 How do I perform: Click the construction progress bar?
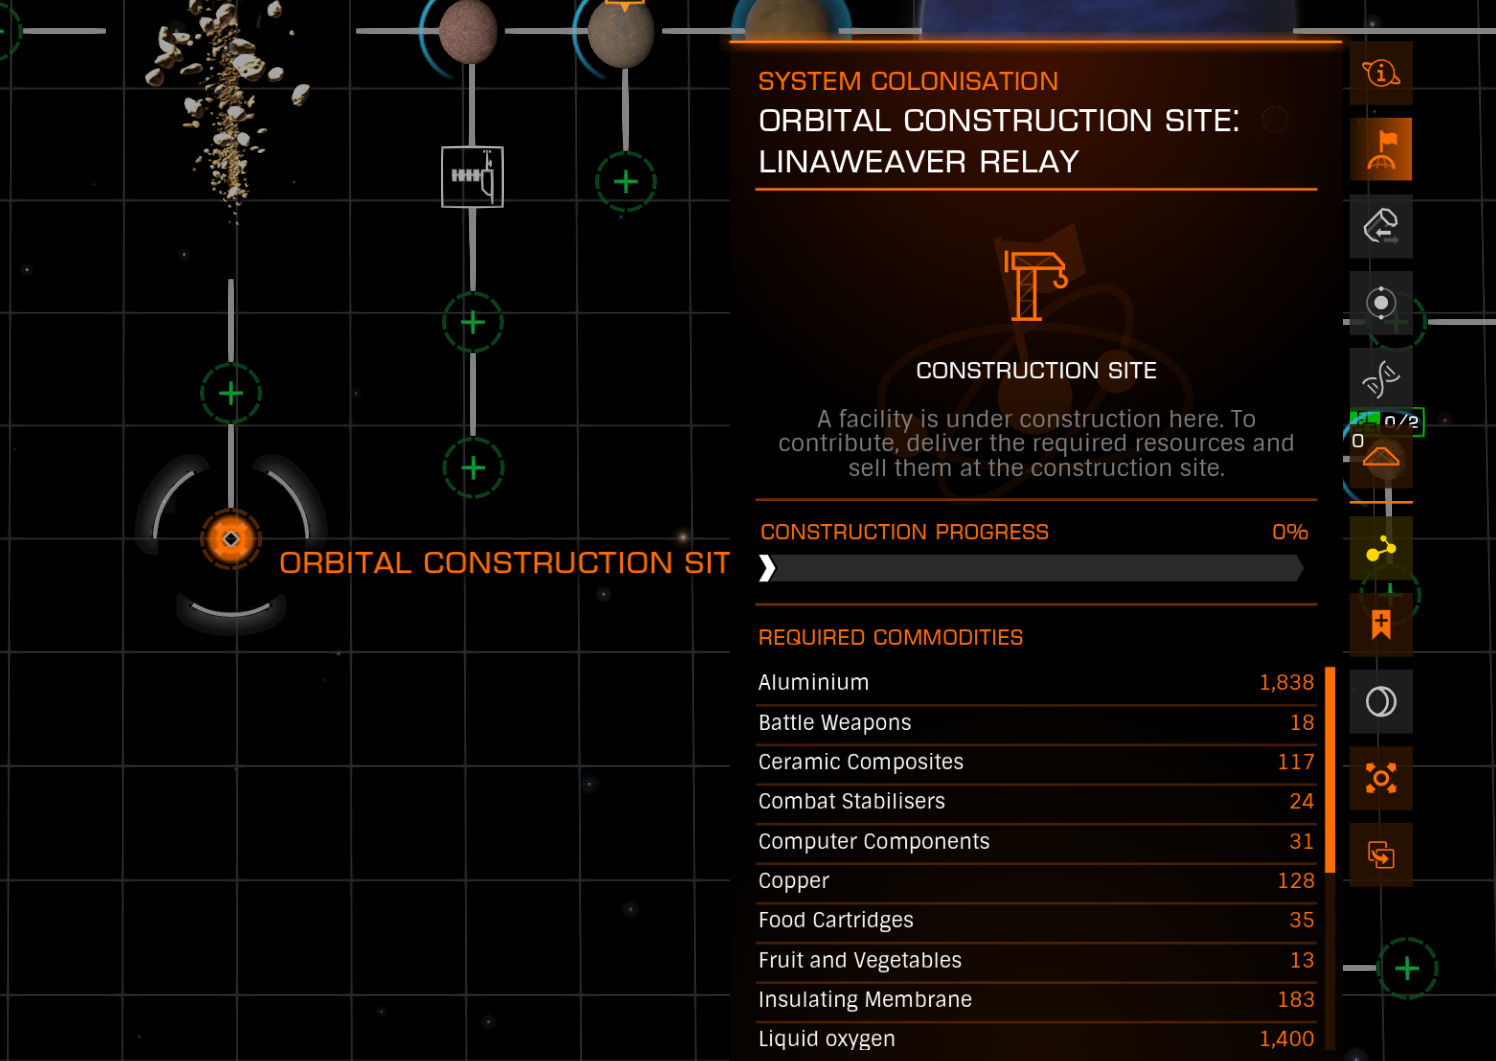(1030, 569)
